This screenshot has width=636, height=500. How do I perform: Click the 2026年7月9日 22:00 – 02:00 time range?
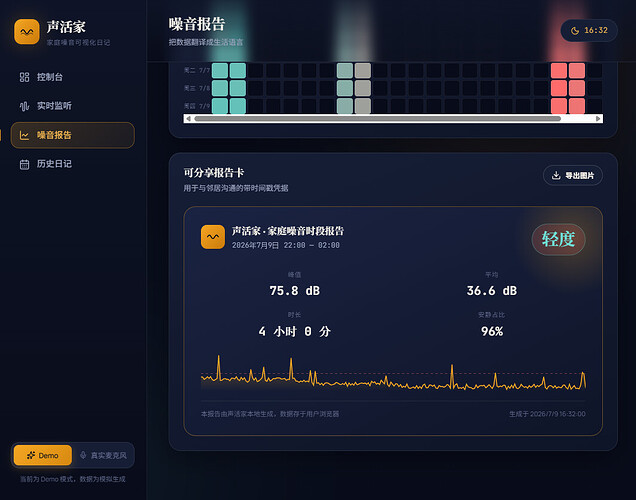click(x=286, y=245)
